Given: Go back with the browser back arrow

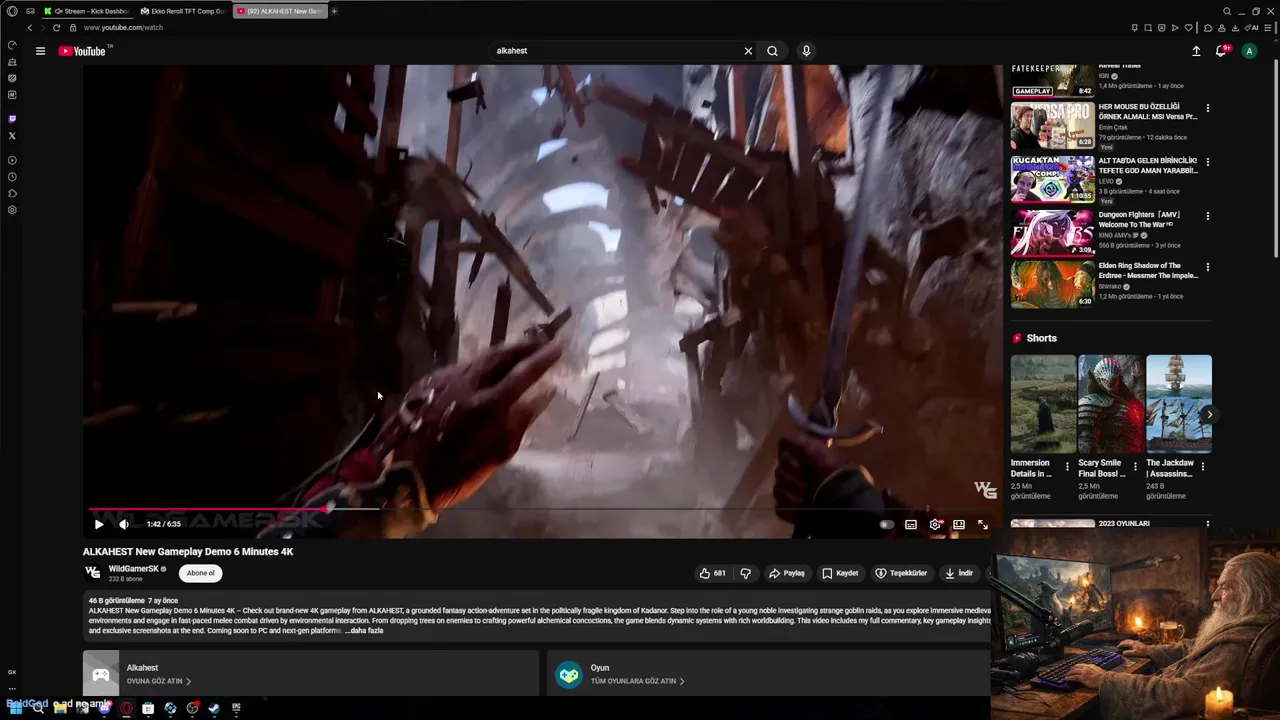Looking at the screenshot, I should click(30, 28).
